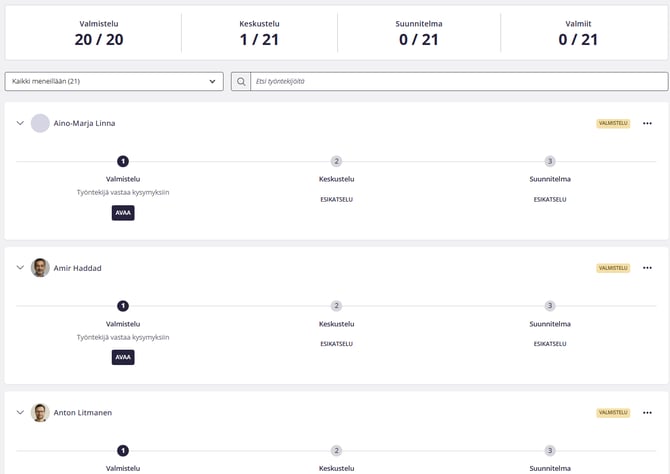Click Amir Haddad's profile photo

[40, 268]
